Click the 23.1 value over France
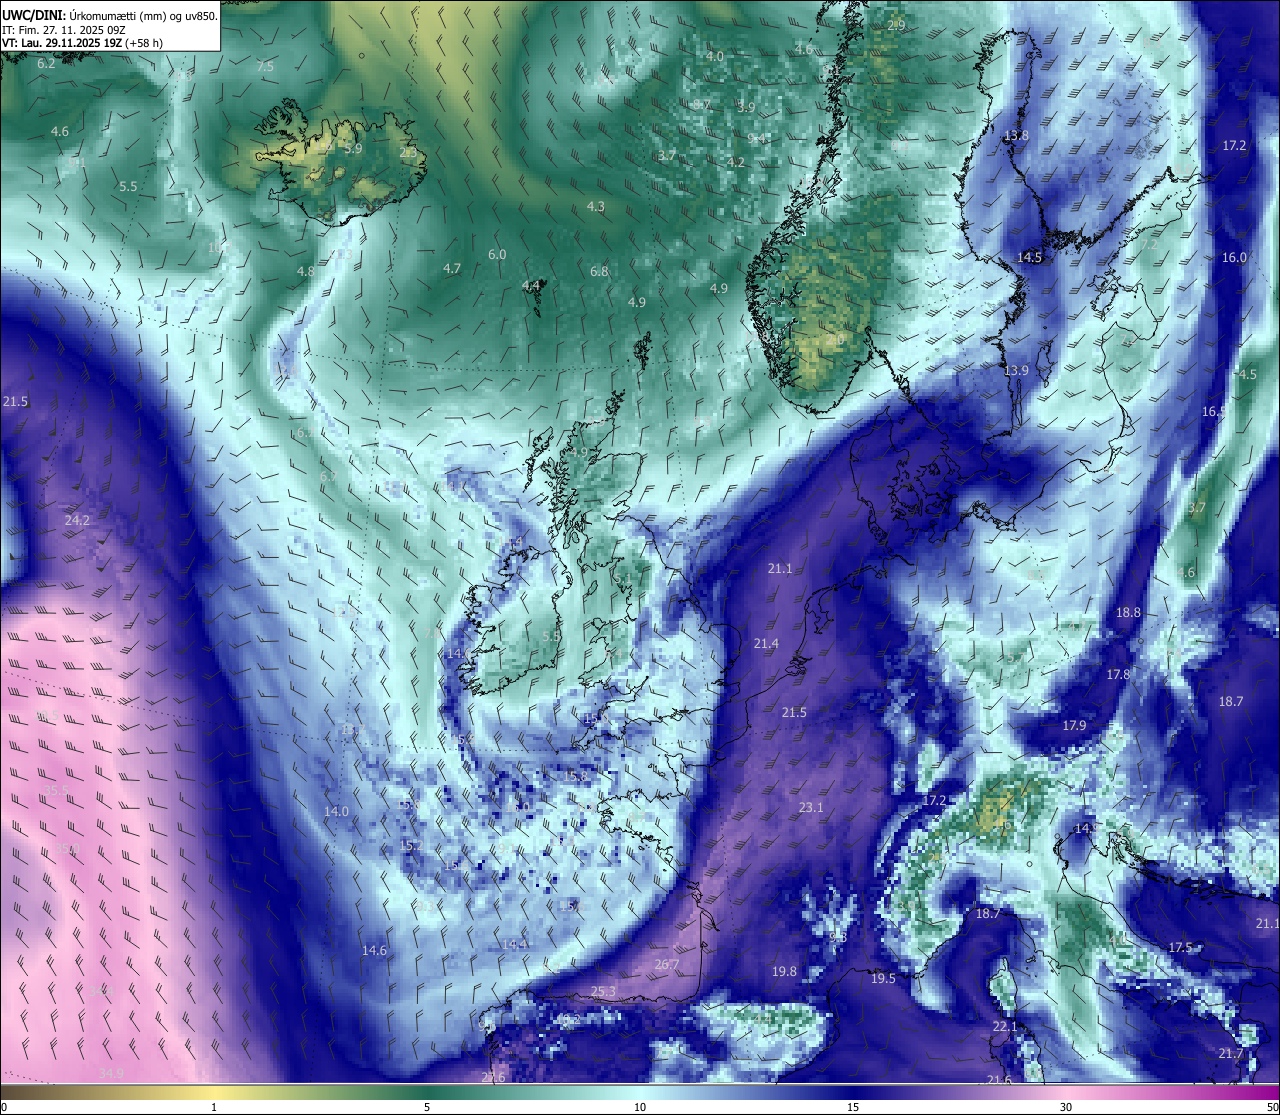Viewport: 1280px width, 1115px height. 811,807
